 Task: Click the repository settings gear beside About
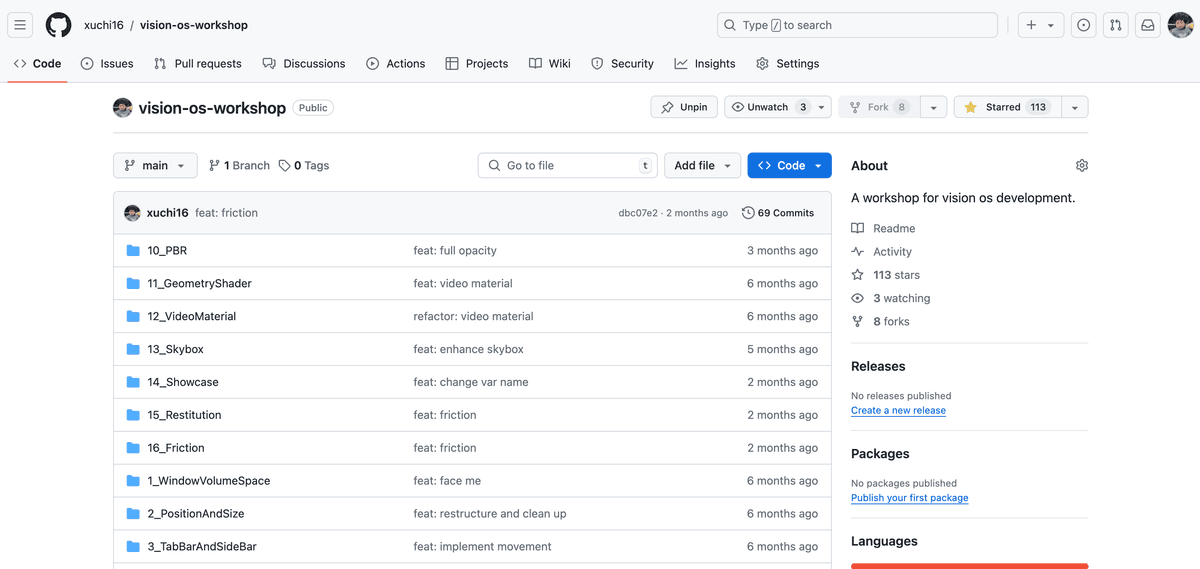click(x=1081, y=166)
